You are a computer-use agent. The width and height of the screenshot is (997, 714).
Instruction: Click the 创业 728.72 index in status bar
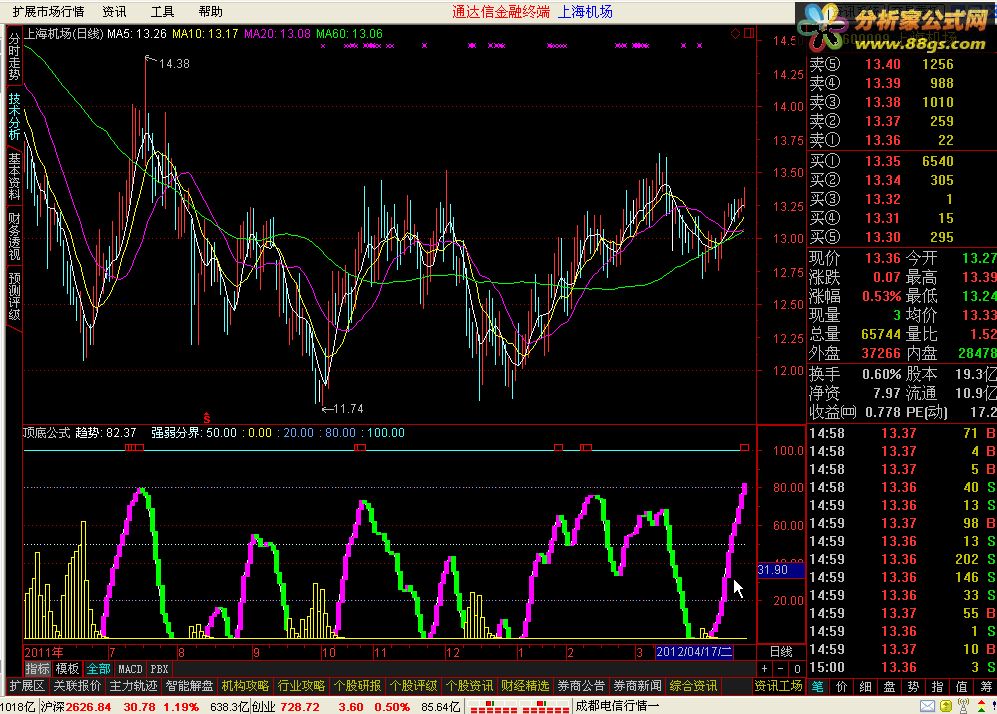286,706
